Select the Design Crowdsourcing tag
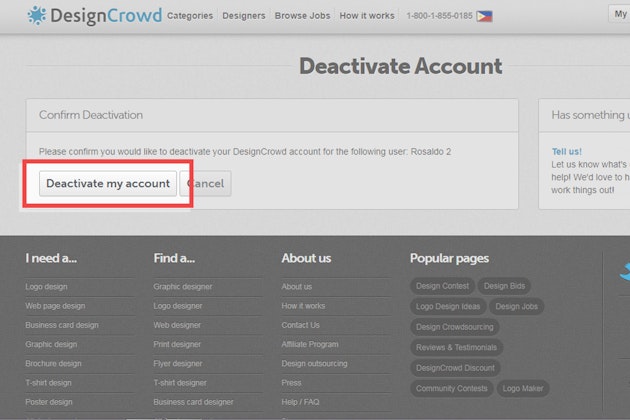The width and height of the screenshot is (630, 420). 454,327
